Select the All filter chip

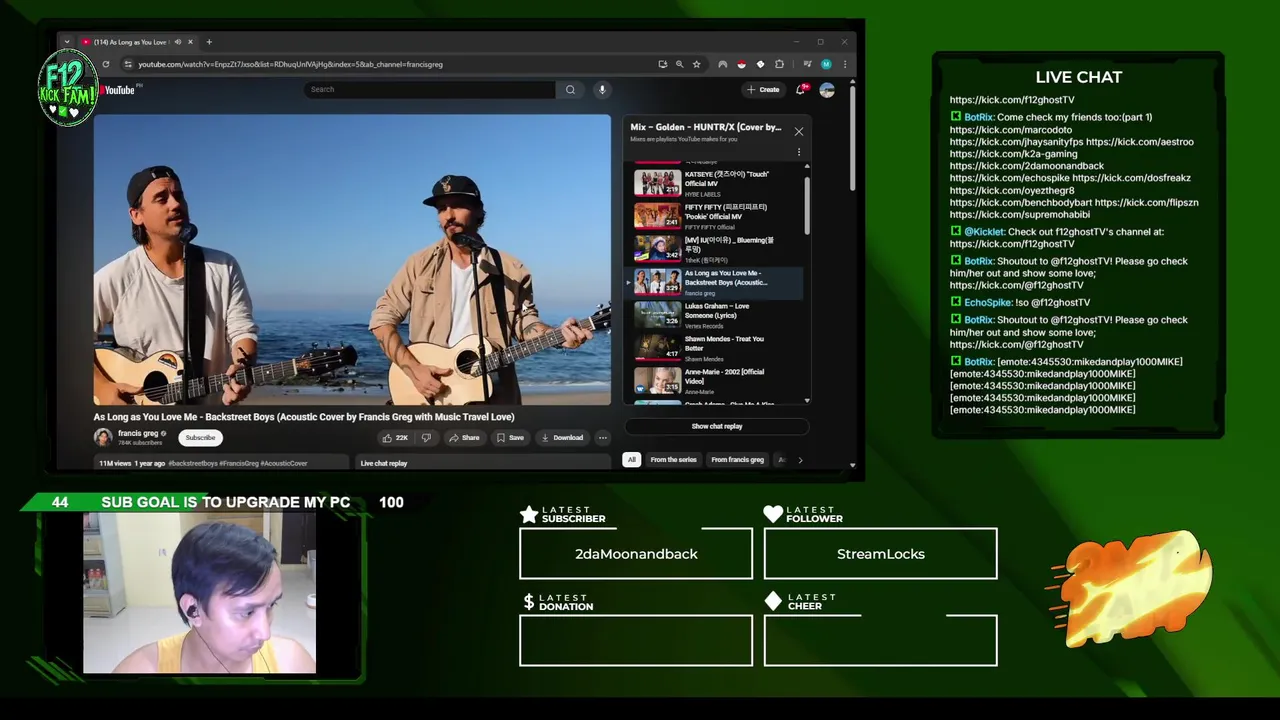pos(631,460)
